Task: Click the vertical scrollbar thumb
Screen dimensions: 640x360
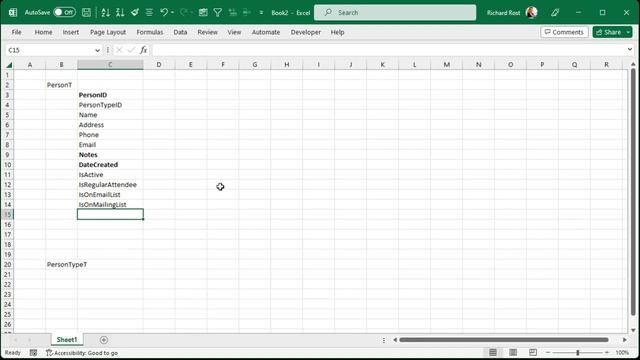Action: point(633,192)
